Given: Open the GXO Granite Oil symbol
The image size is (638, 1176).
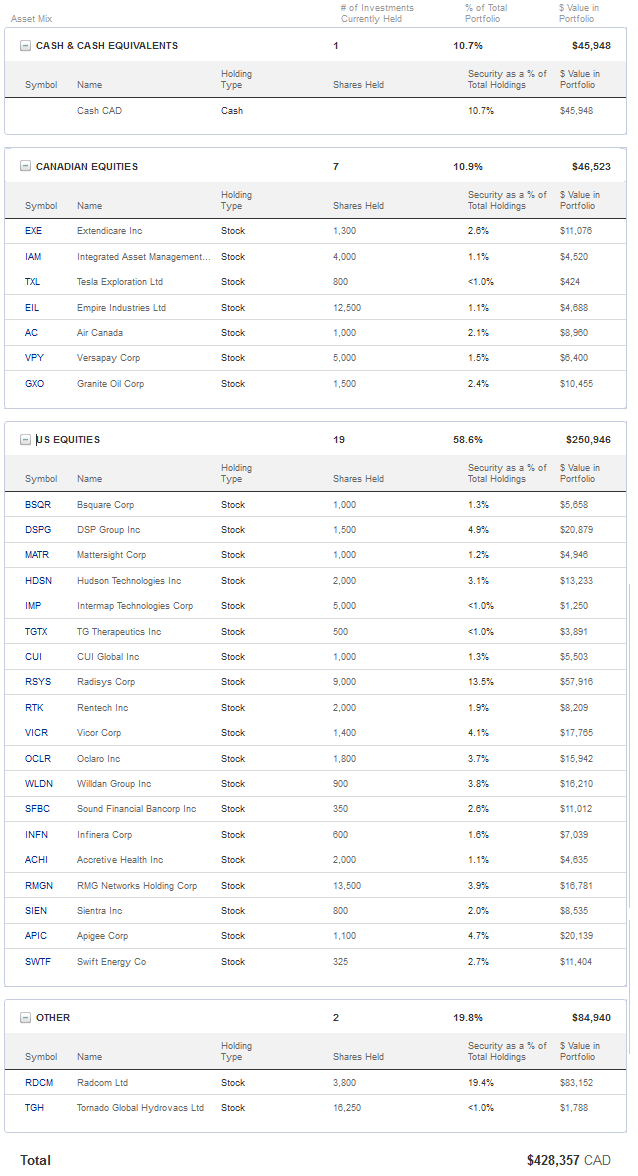Looking at the screenshot, I should [x=34, y=384].
